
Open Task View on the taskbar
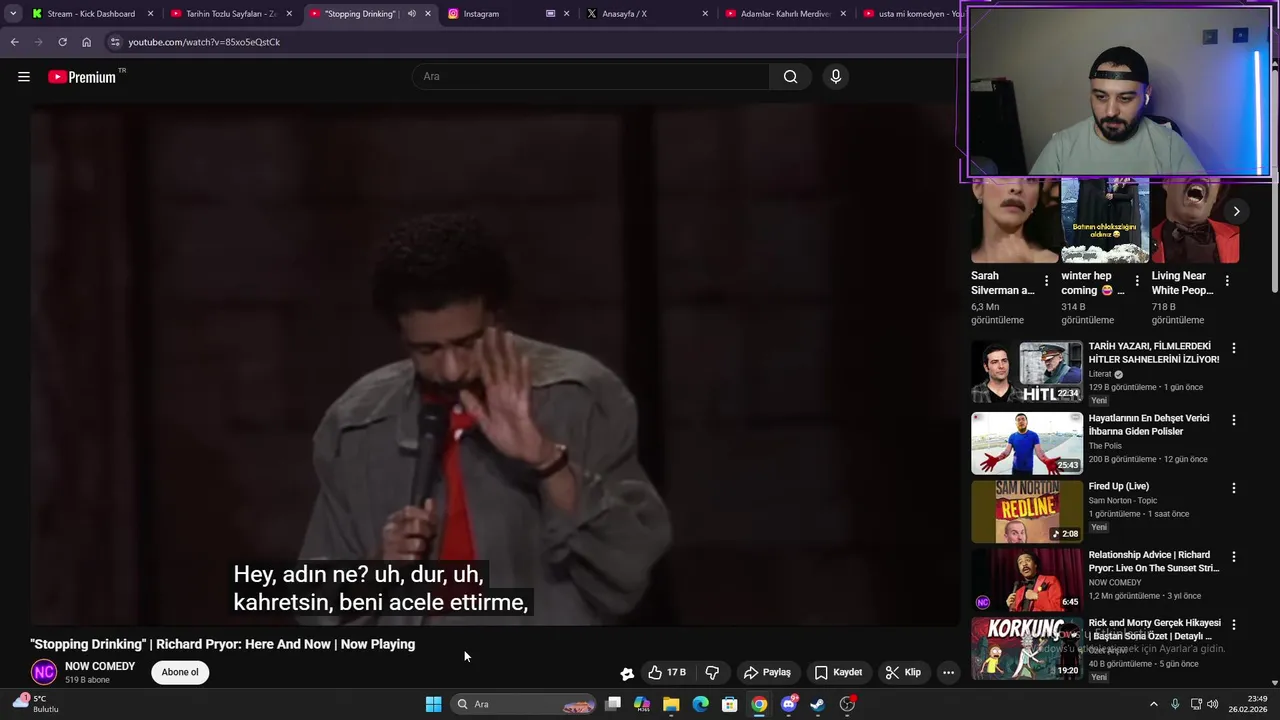point(613,704)
